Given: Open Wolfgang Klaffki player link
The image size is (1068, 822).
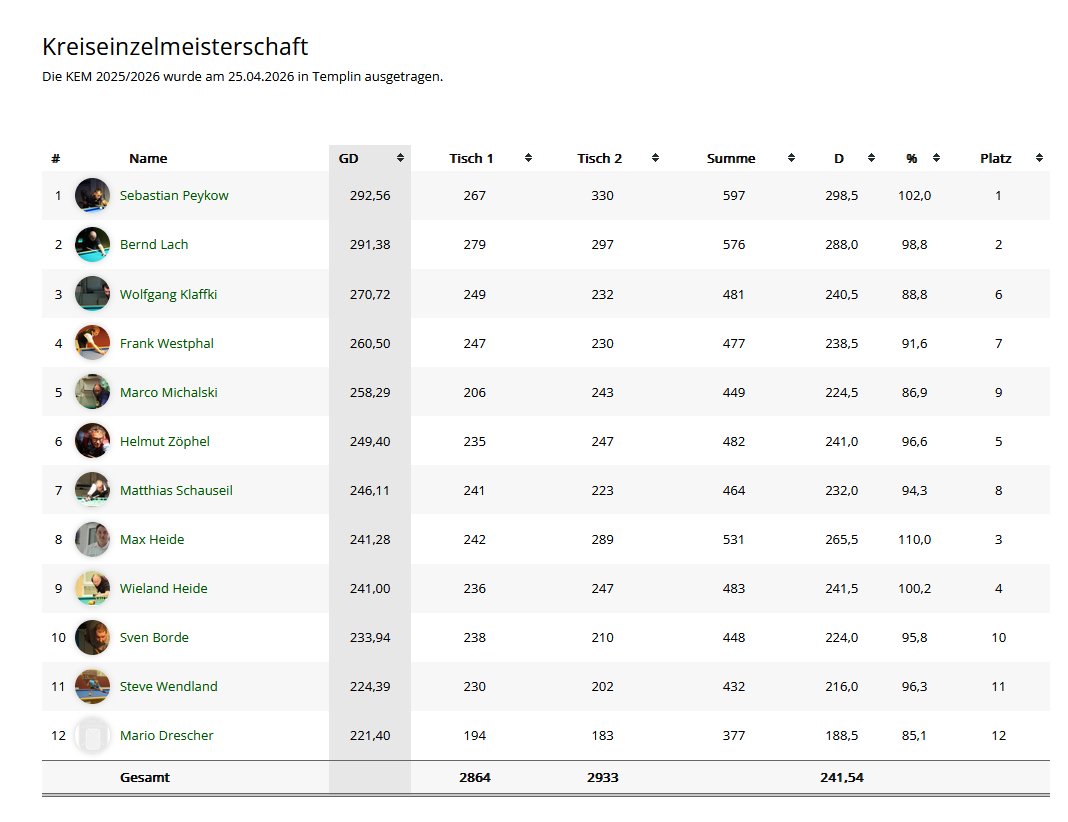Looking at the screenshot, I should tap(168, 294).
